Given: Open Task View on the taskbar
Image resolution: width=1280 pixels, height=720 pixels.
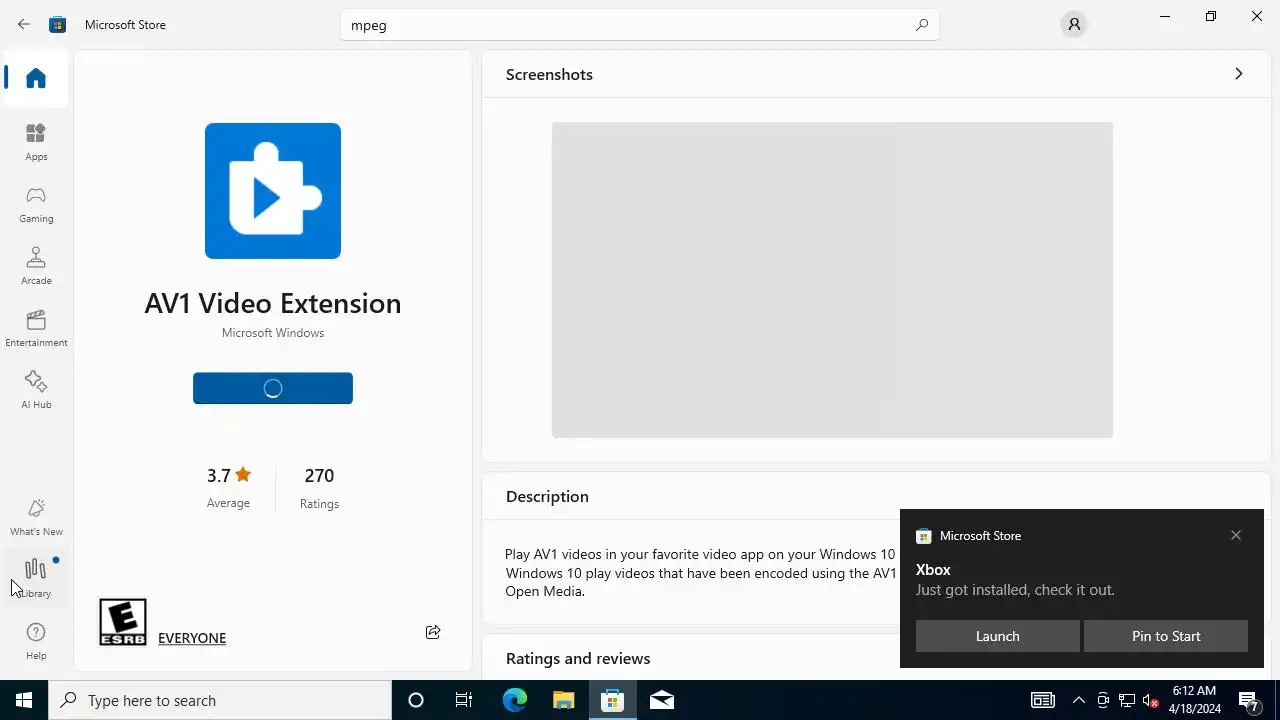Looking at the screenshot, I should (x=464, y=700).
